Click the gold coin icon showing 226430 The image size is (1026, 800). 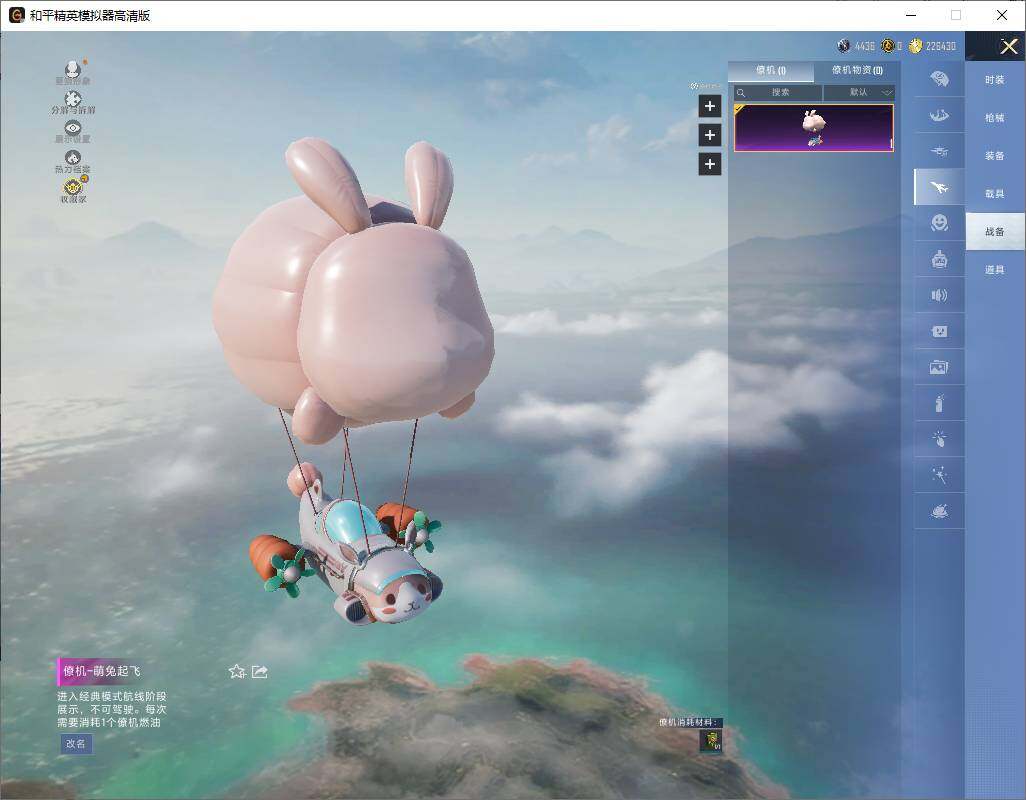[915, 46]
